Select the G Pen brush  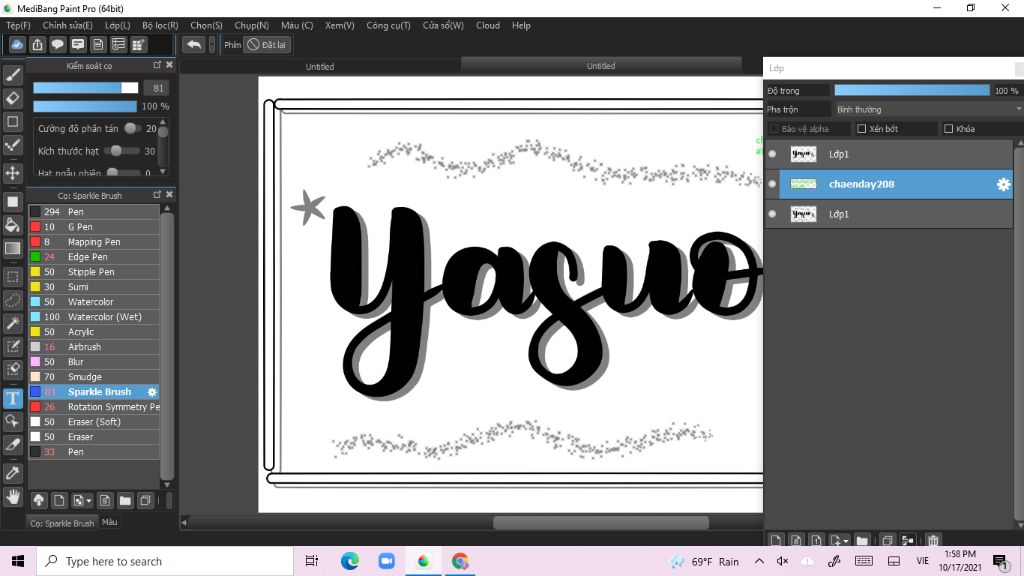coord(94,227)
